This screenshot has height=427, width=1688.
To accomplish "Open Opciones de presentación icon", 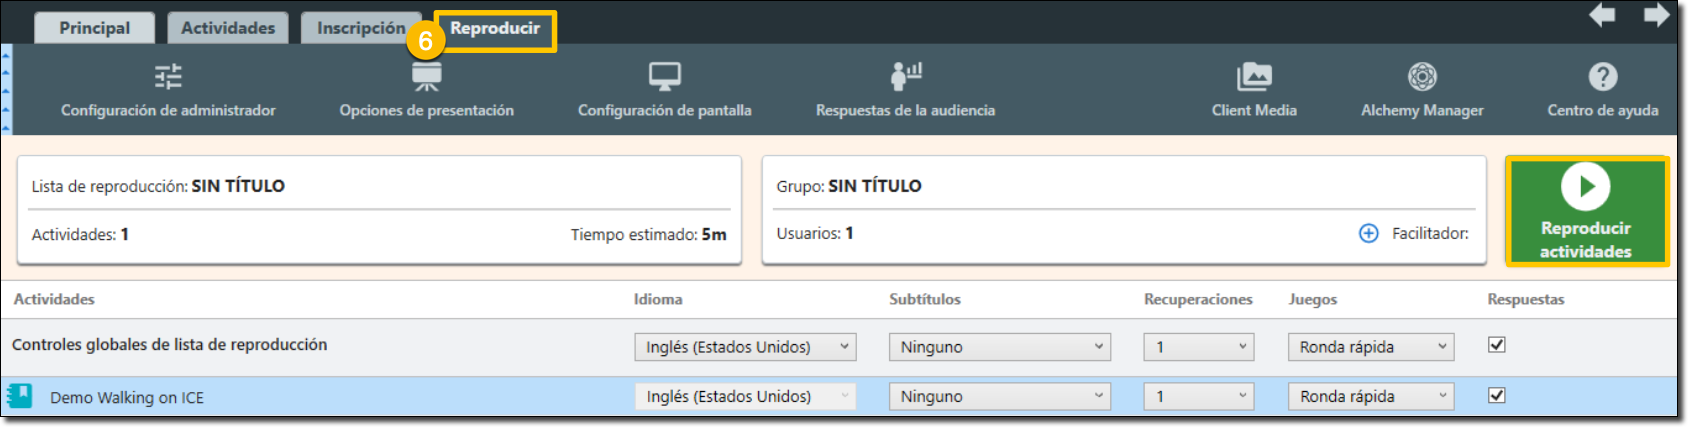I will pyautogui.click(x=426, y=77).
